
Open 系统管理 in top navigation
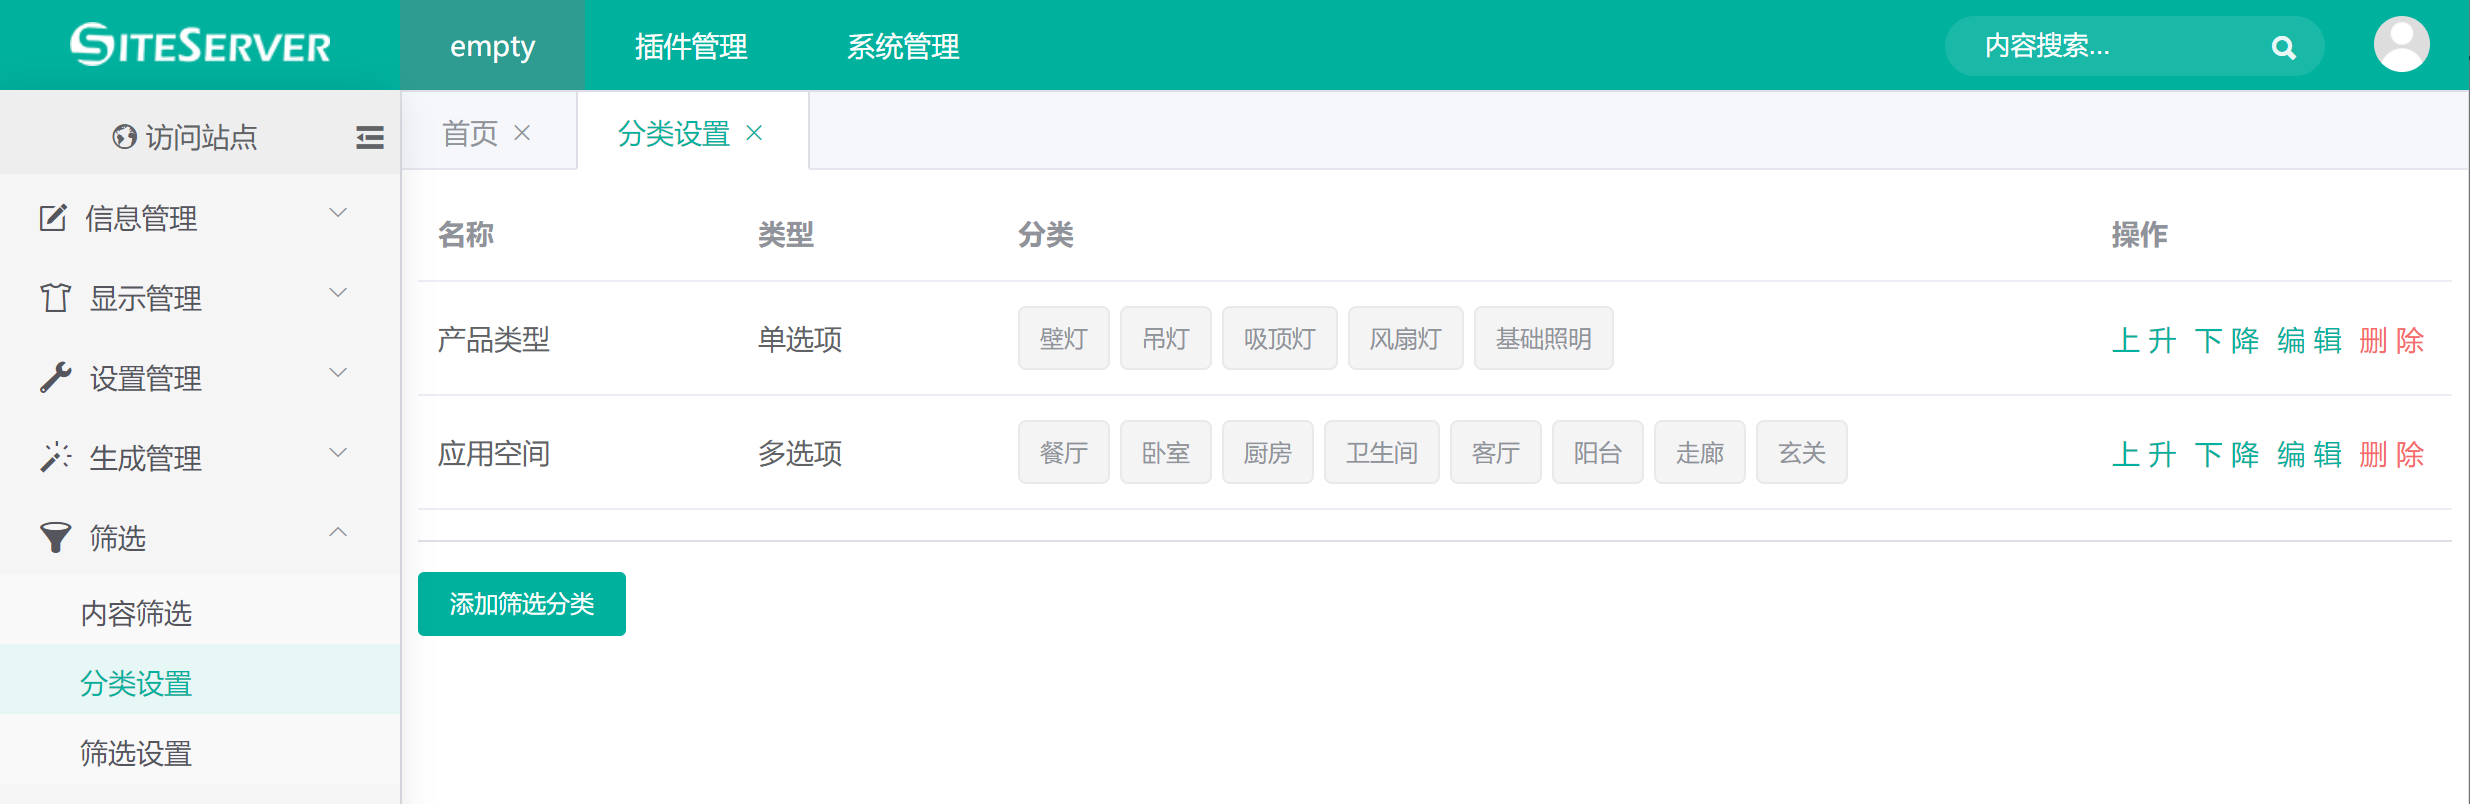(903, 46)
